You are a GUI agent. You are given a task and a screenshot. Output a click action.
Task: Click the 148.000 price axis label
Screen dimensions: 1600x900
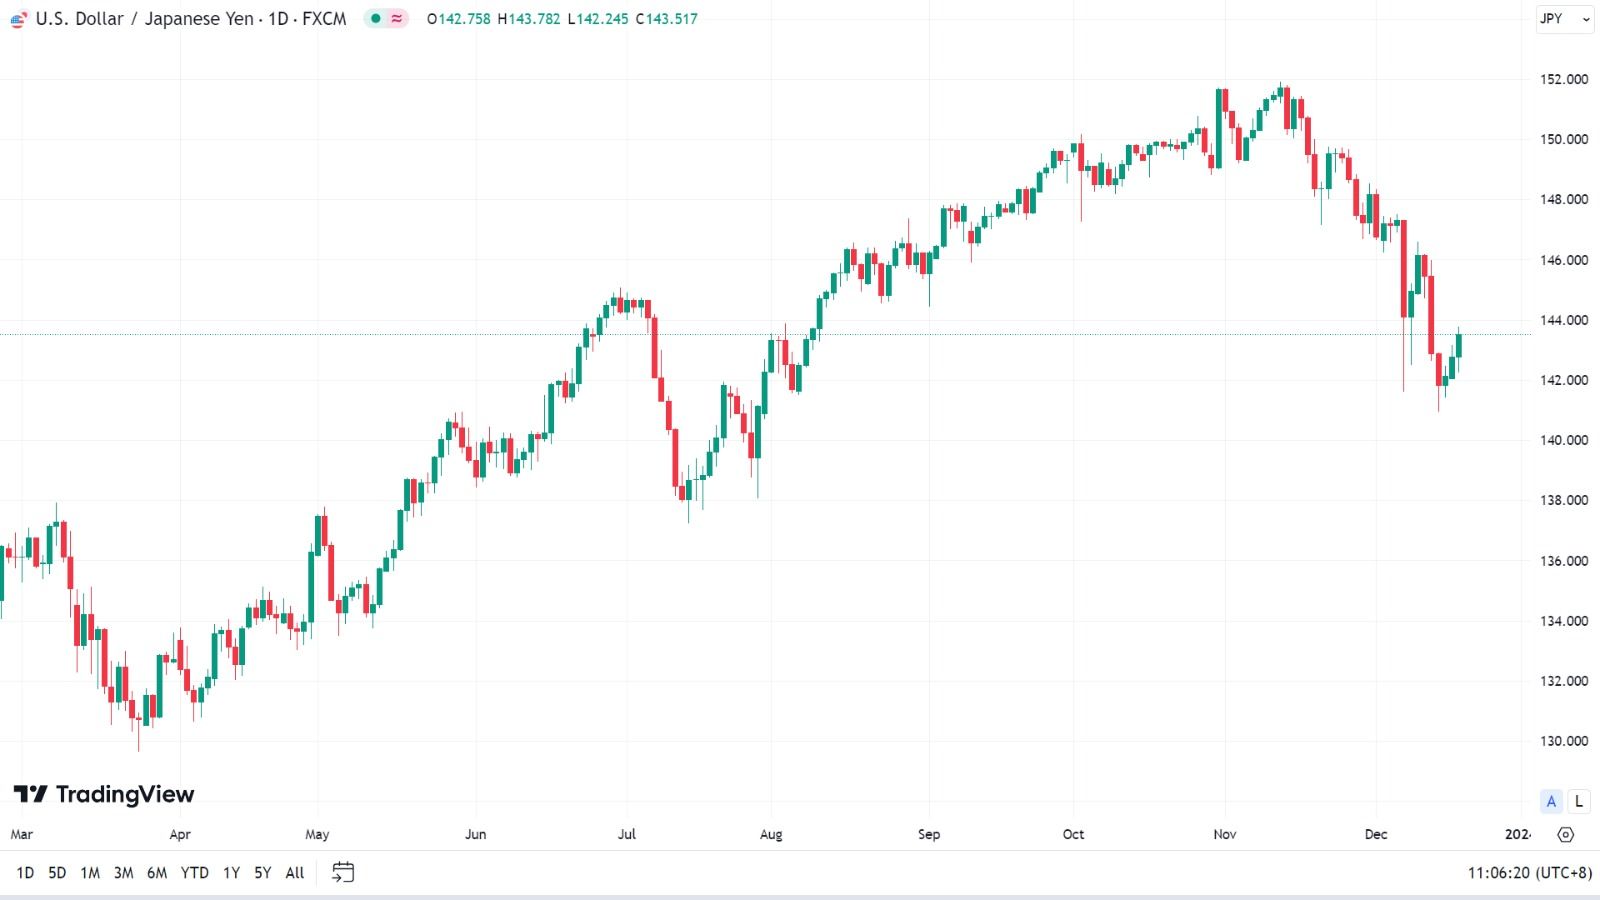[x=1563, y=199]
